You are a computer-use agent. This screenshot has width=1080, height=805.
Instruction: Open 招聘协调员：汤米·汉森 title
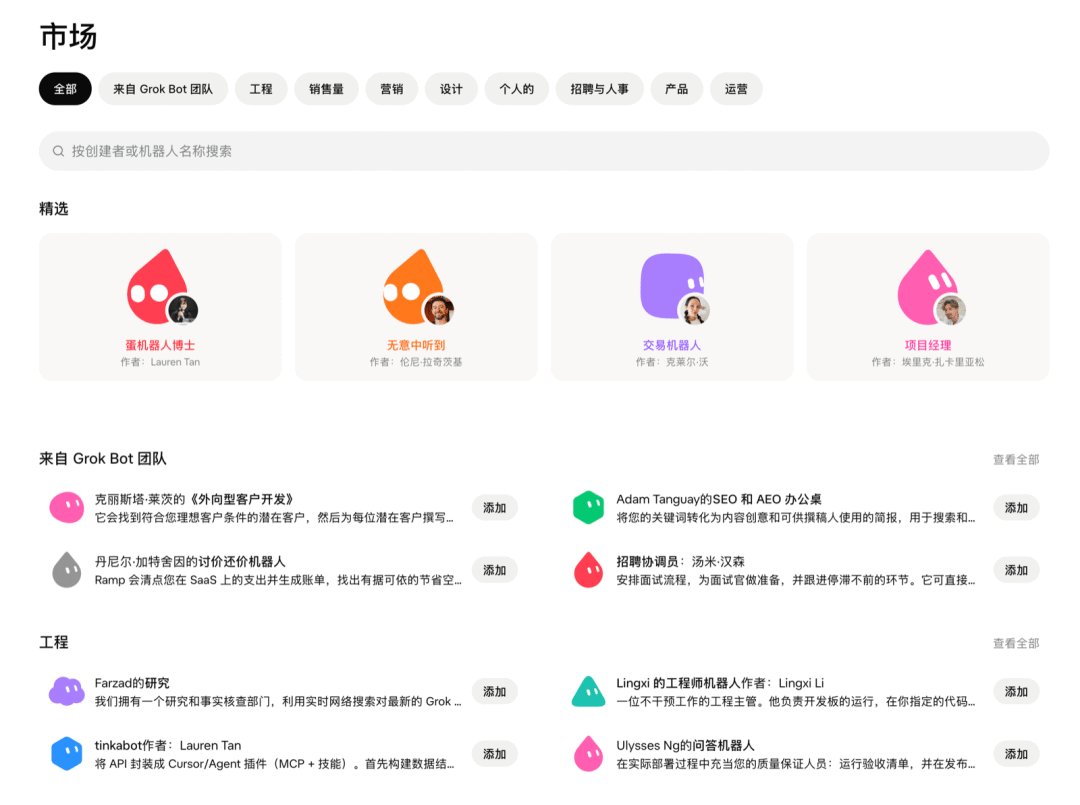(680, 562)
